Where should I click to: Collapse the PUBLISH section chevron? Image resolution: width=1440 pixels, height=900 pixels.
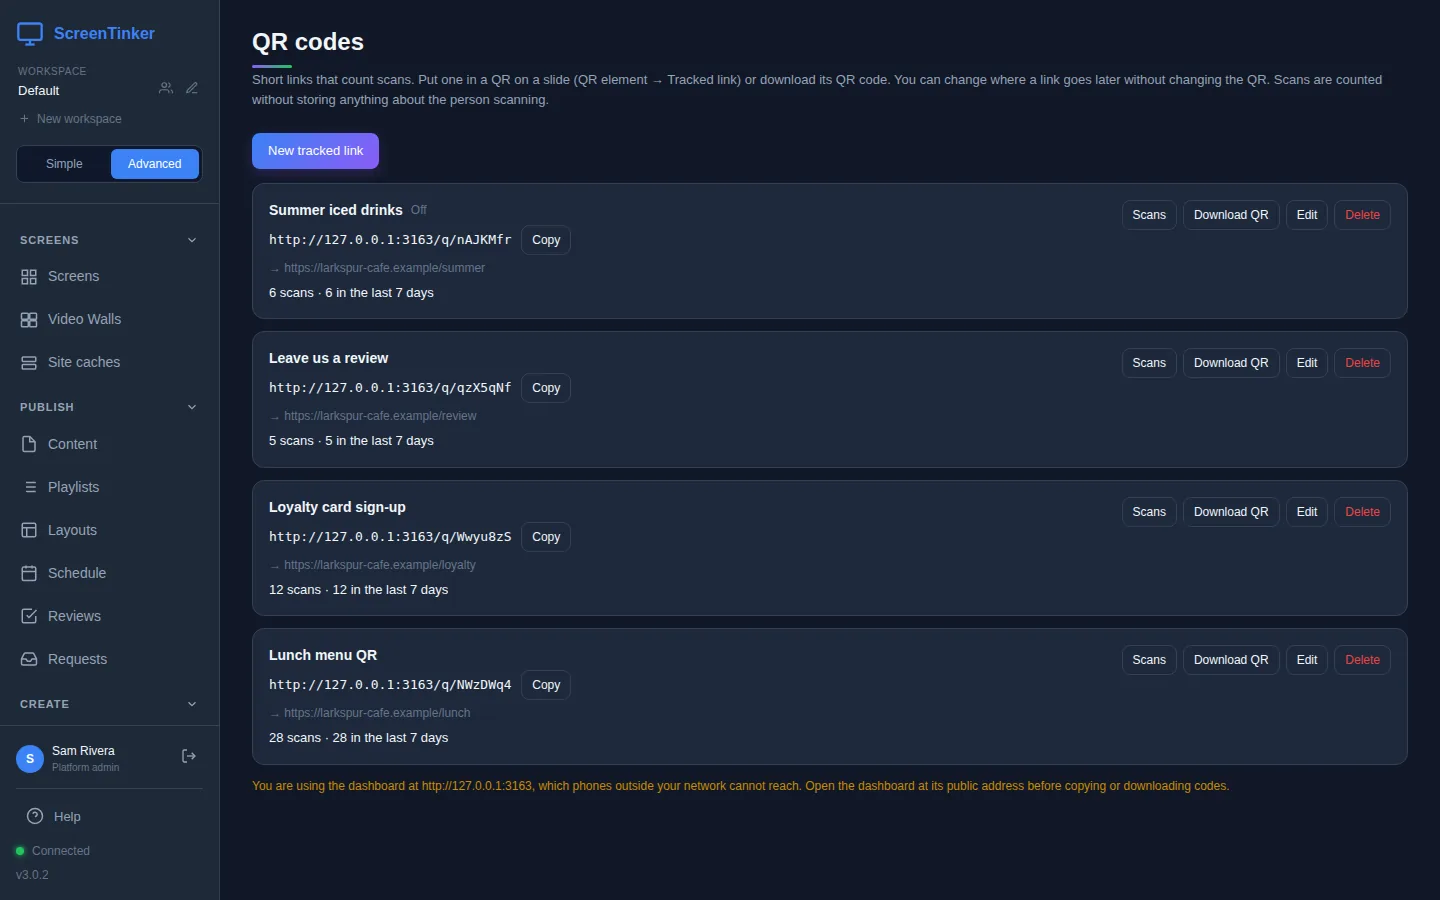point(192,407)
